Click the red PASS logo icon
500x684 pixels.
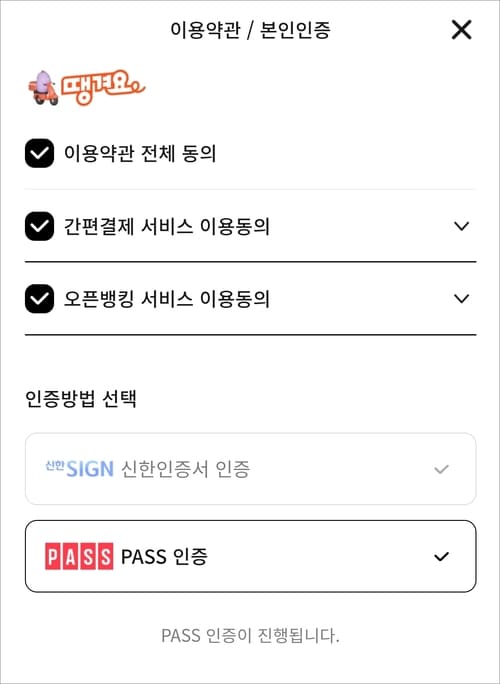pyautogui.click(x=79, y=556)
